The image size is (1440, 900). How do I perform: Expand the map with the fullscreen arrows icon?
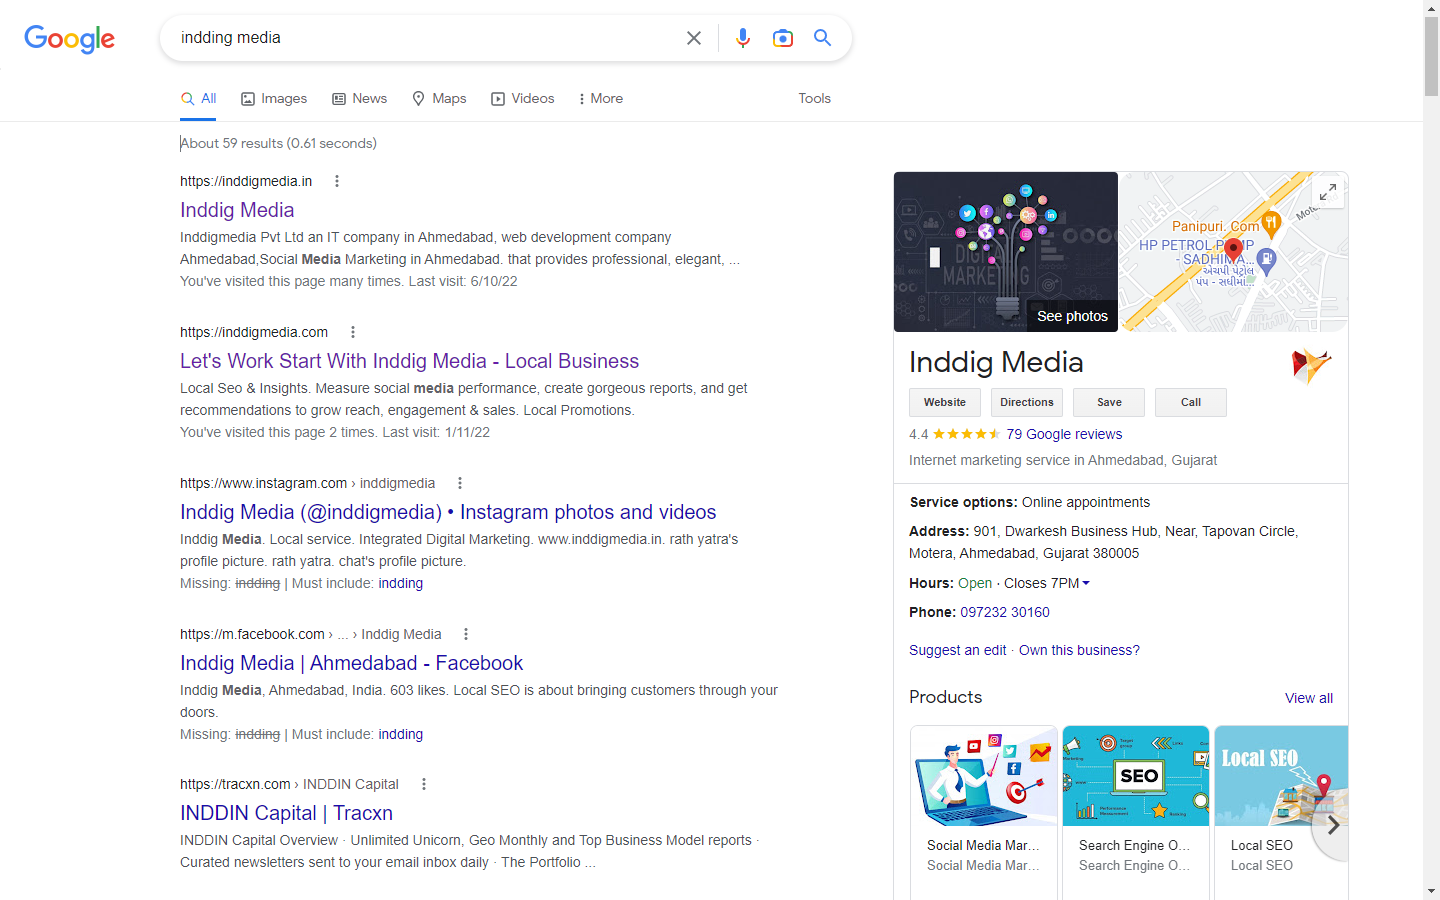(x=1327, y=192)
